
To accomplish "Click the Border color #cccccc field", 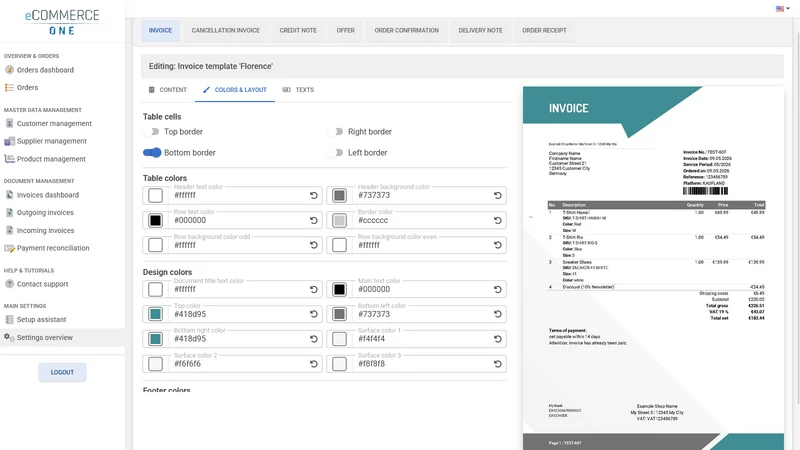I will click(416, 220).
